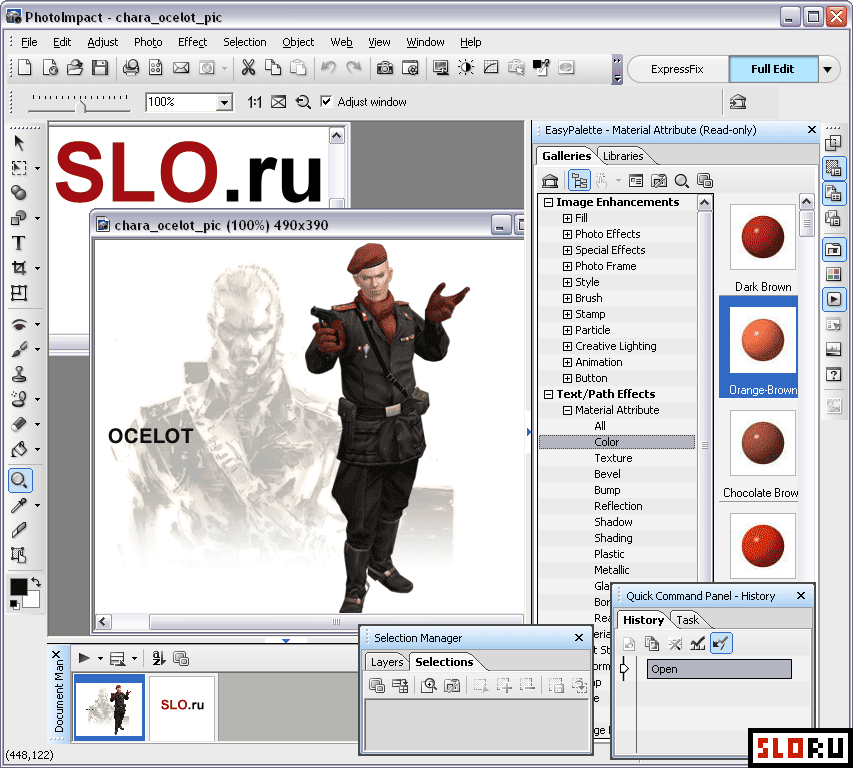Collapse the Text/Path Effects tree
The image size is (853, 768).
[x=549, y=394]
